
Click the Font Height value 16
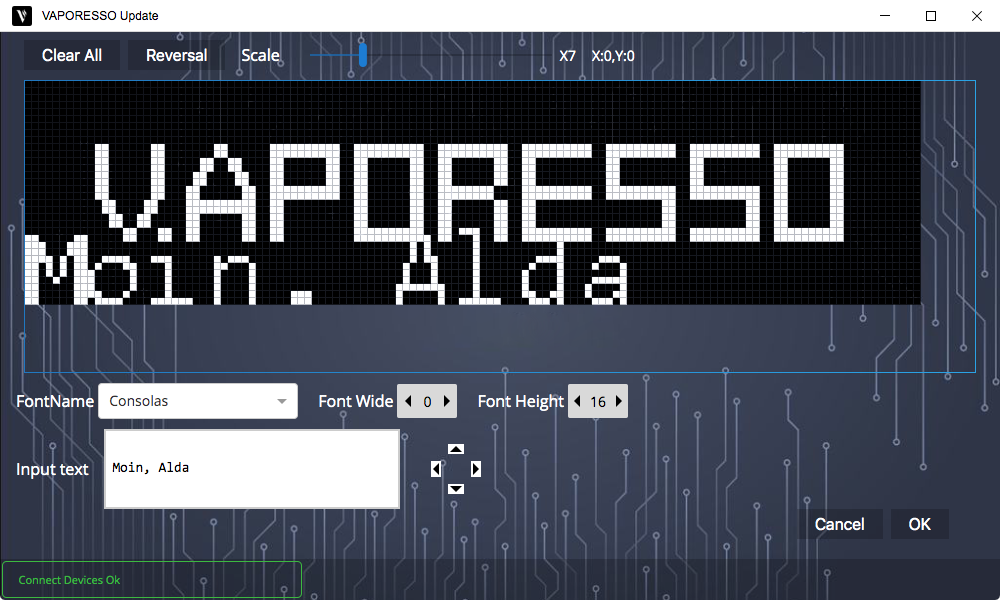tap(598, 402)
